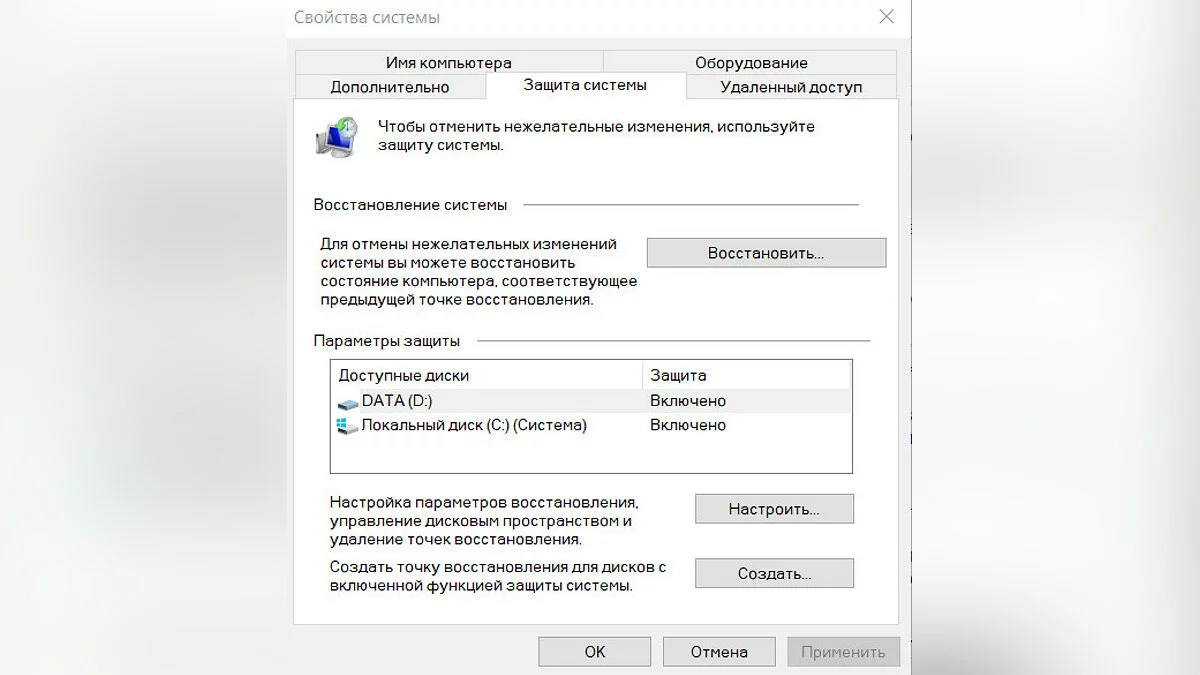The height and width of the screenshot is (675, 1200).
Task: Select the DATA (D:) row in the list
Action: point(591,401)
